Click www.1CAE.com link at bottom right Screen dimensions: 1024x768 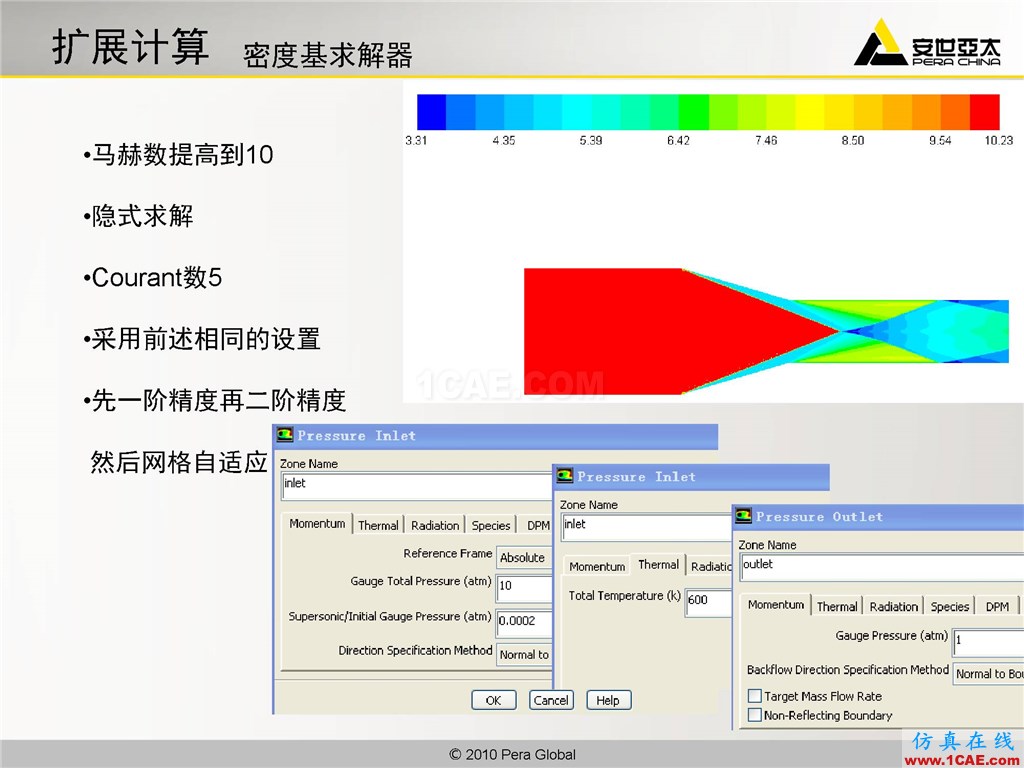click(963, 761)
